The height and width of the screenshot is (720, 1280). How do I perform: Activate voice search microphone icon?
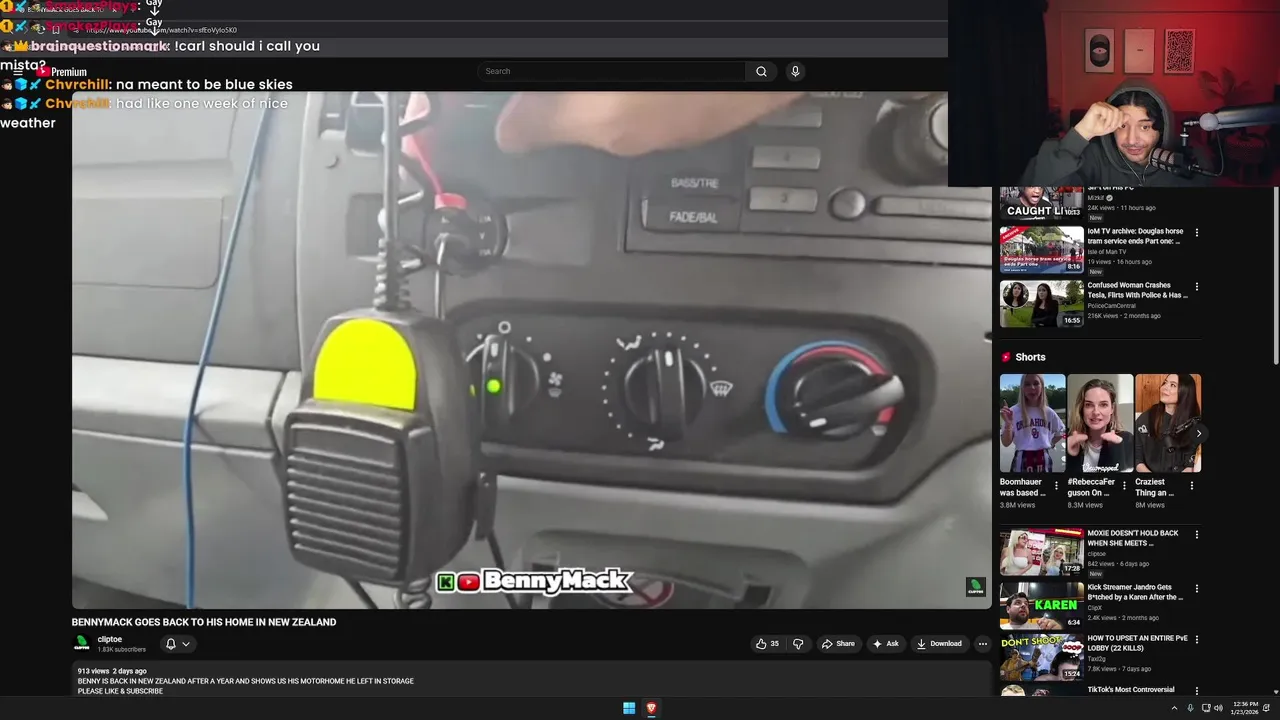click(795, 71)
